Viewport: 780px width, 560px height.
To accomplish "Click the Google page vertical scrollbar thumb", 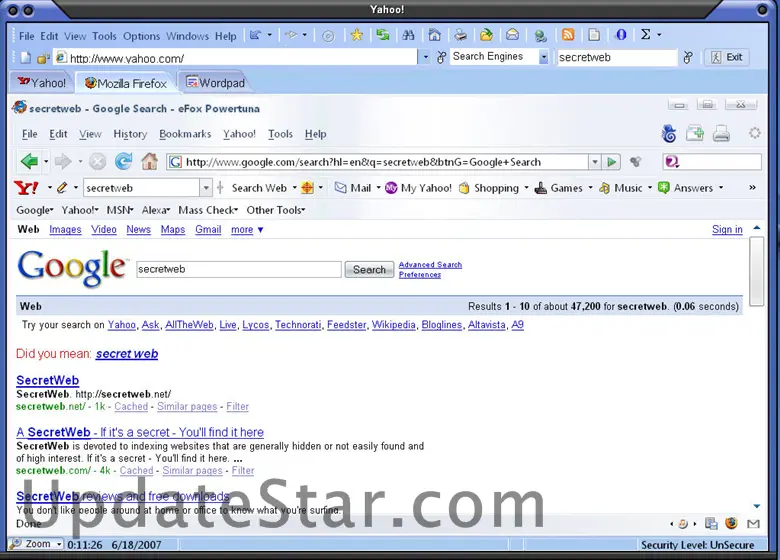I will coord(756,271).
